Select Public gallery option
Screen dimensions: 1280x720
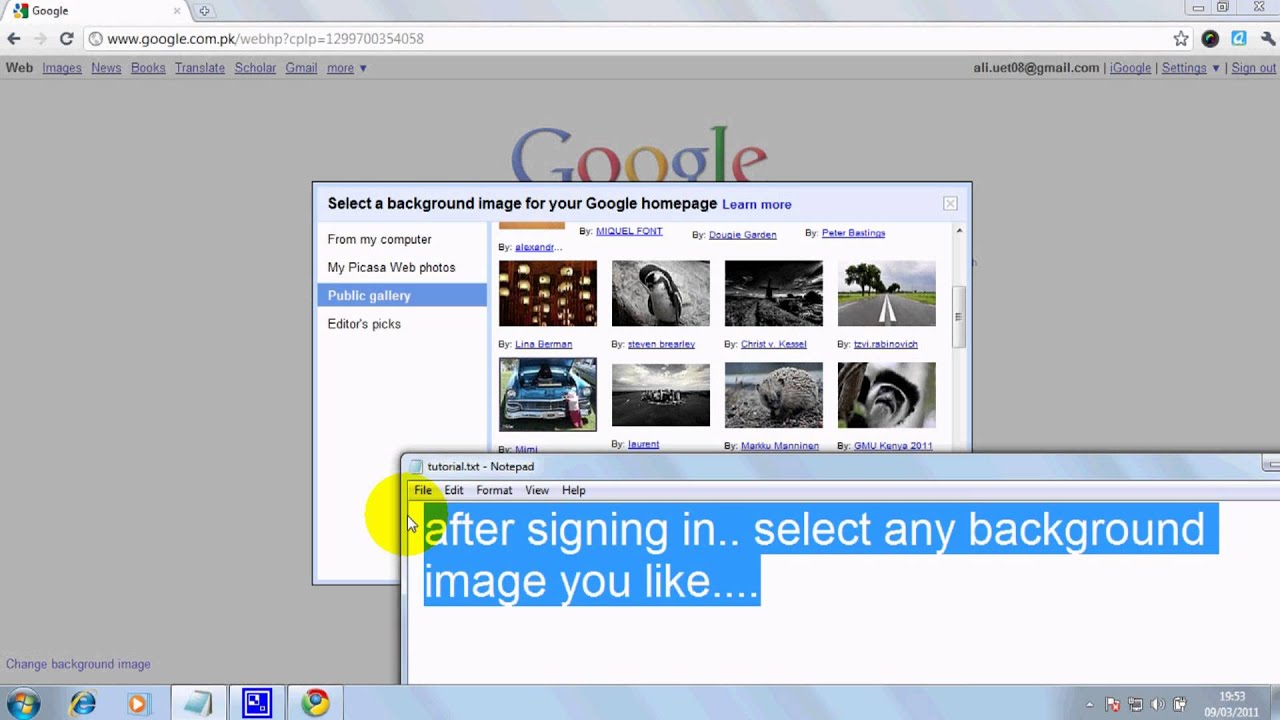tap(401, 295)
